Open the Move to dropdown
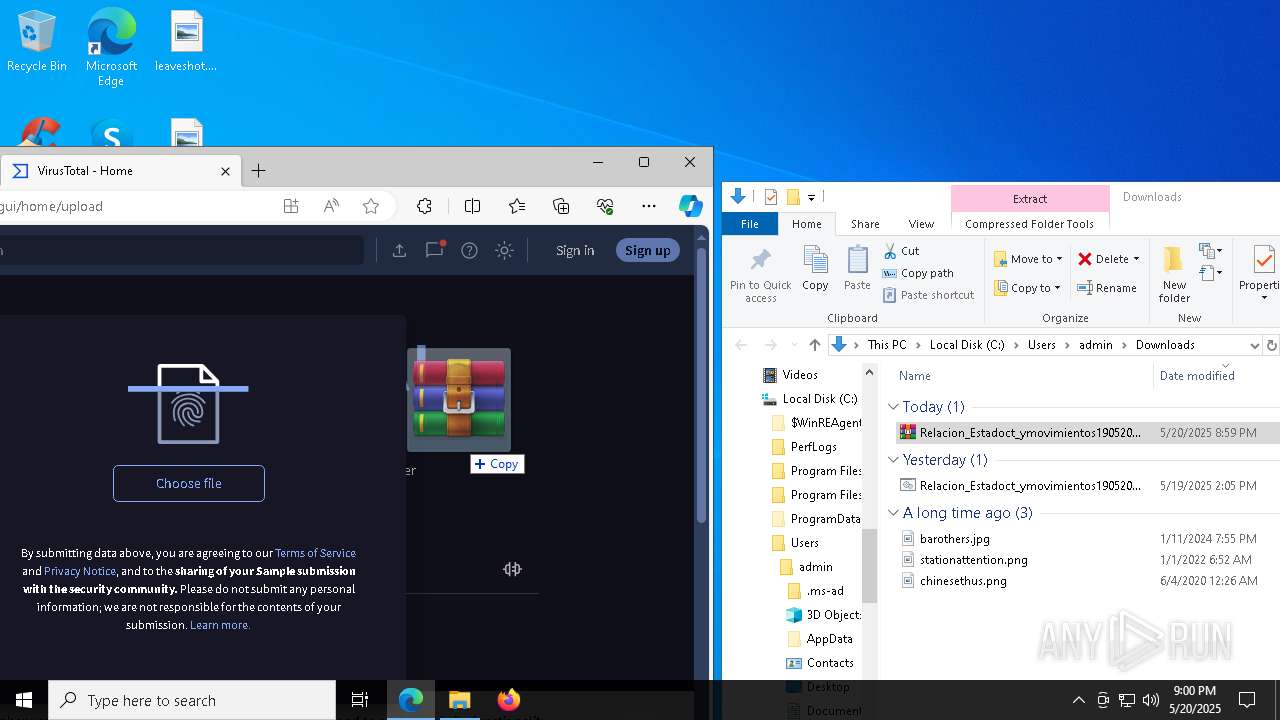 click(1029, 259)
